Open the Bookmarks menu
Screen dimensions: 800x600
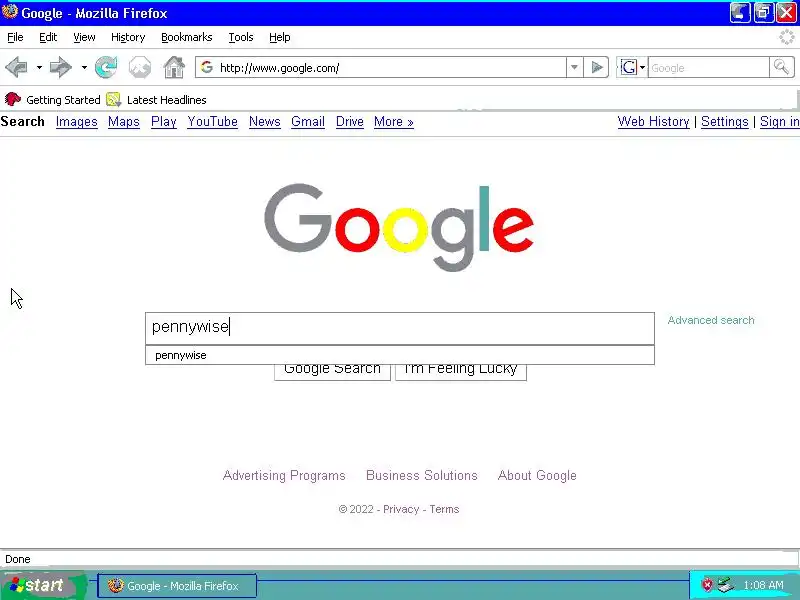pos(187,37)
